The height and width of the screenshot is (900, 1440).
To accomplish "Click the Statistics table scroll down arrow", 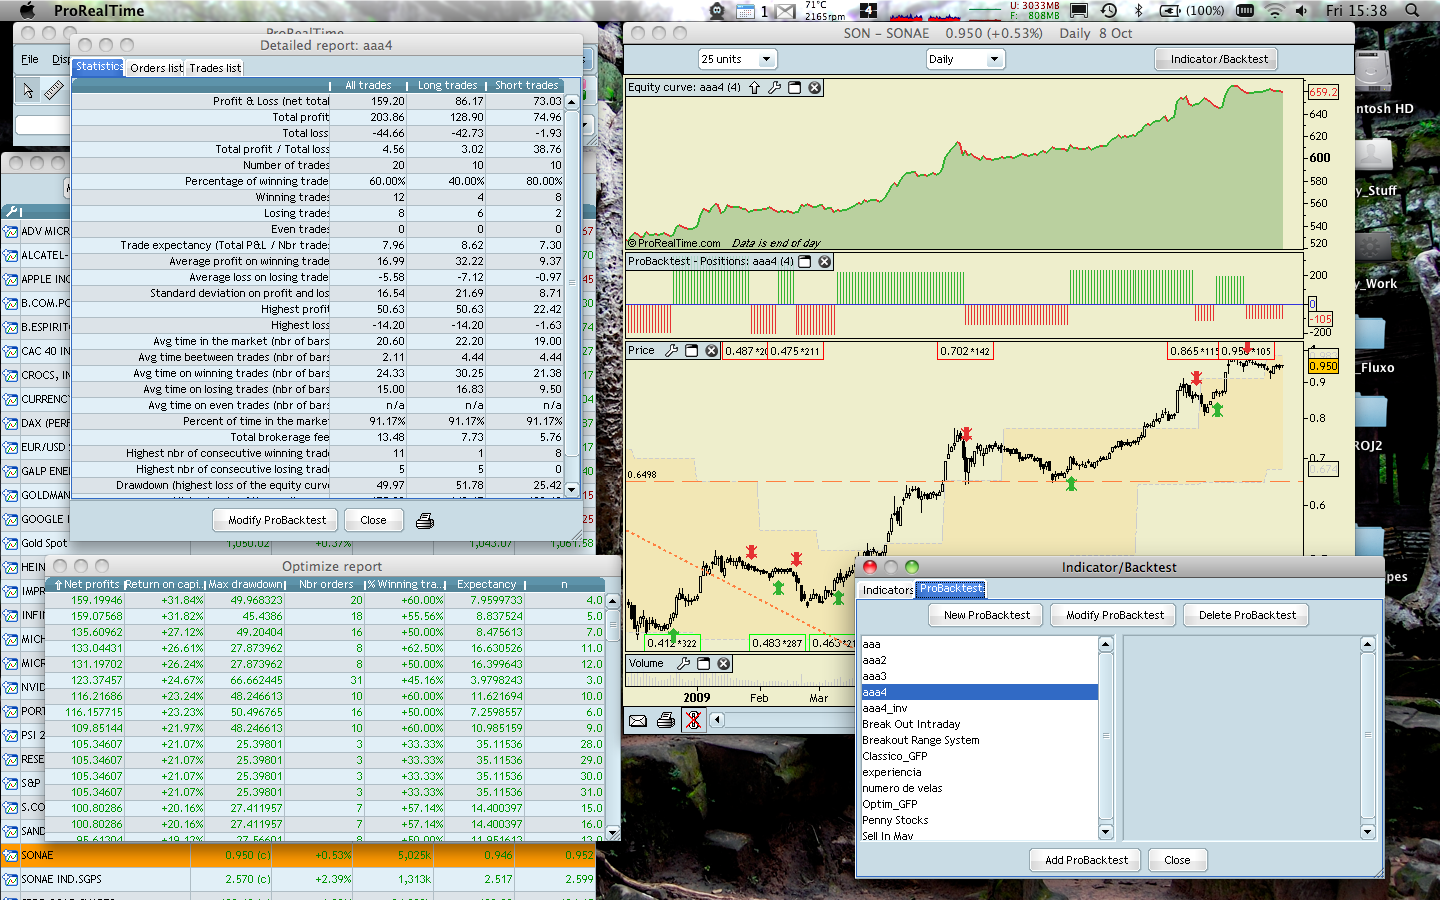I will point(572,489).
